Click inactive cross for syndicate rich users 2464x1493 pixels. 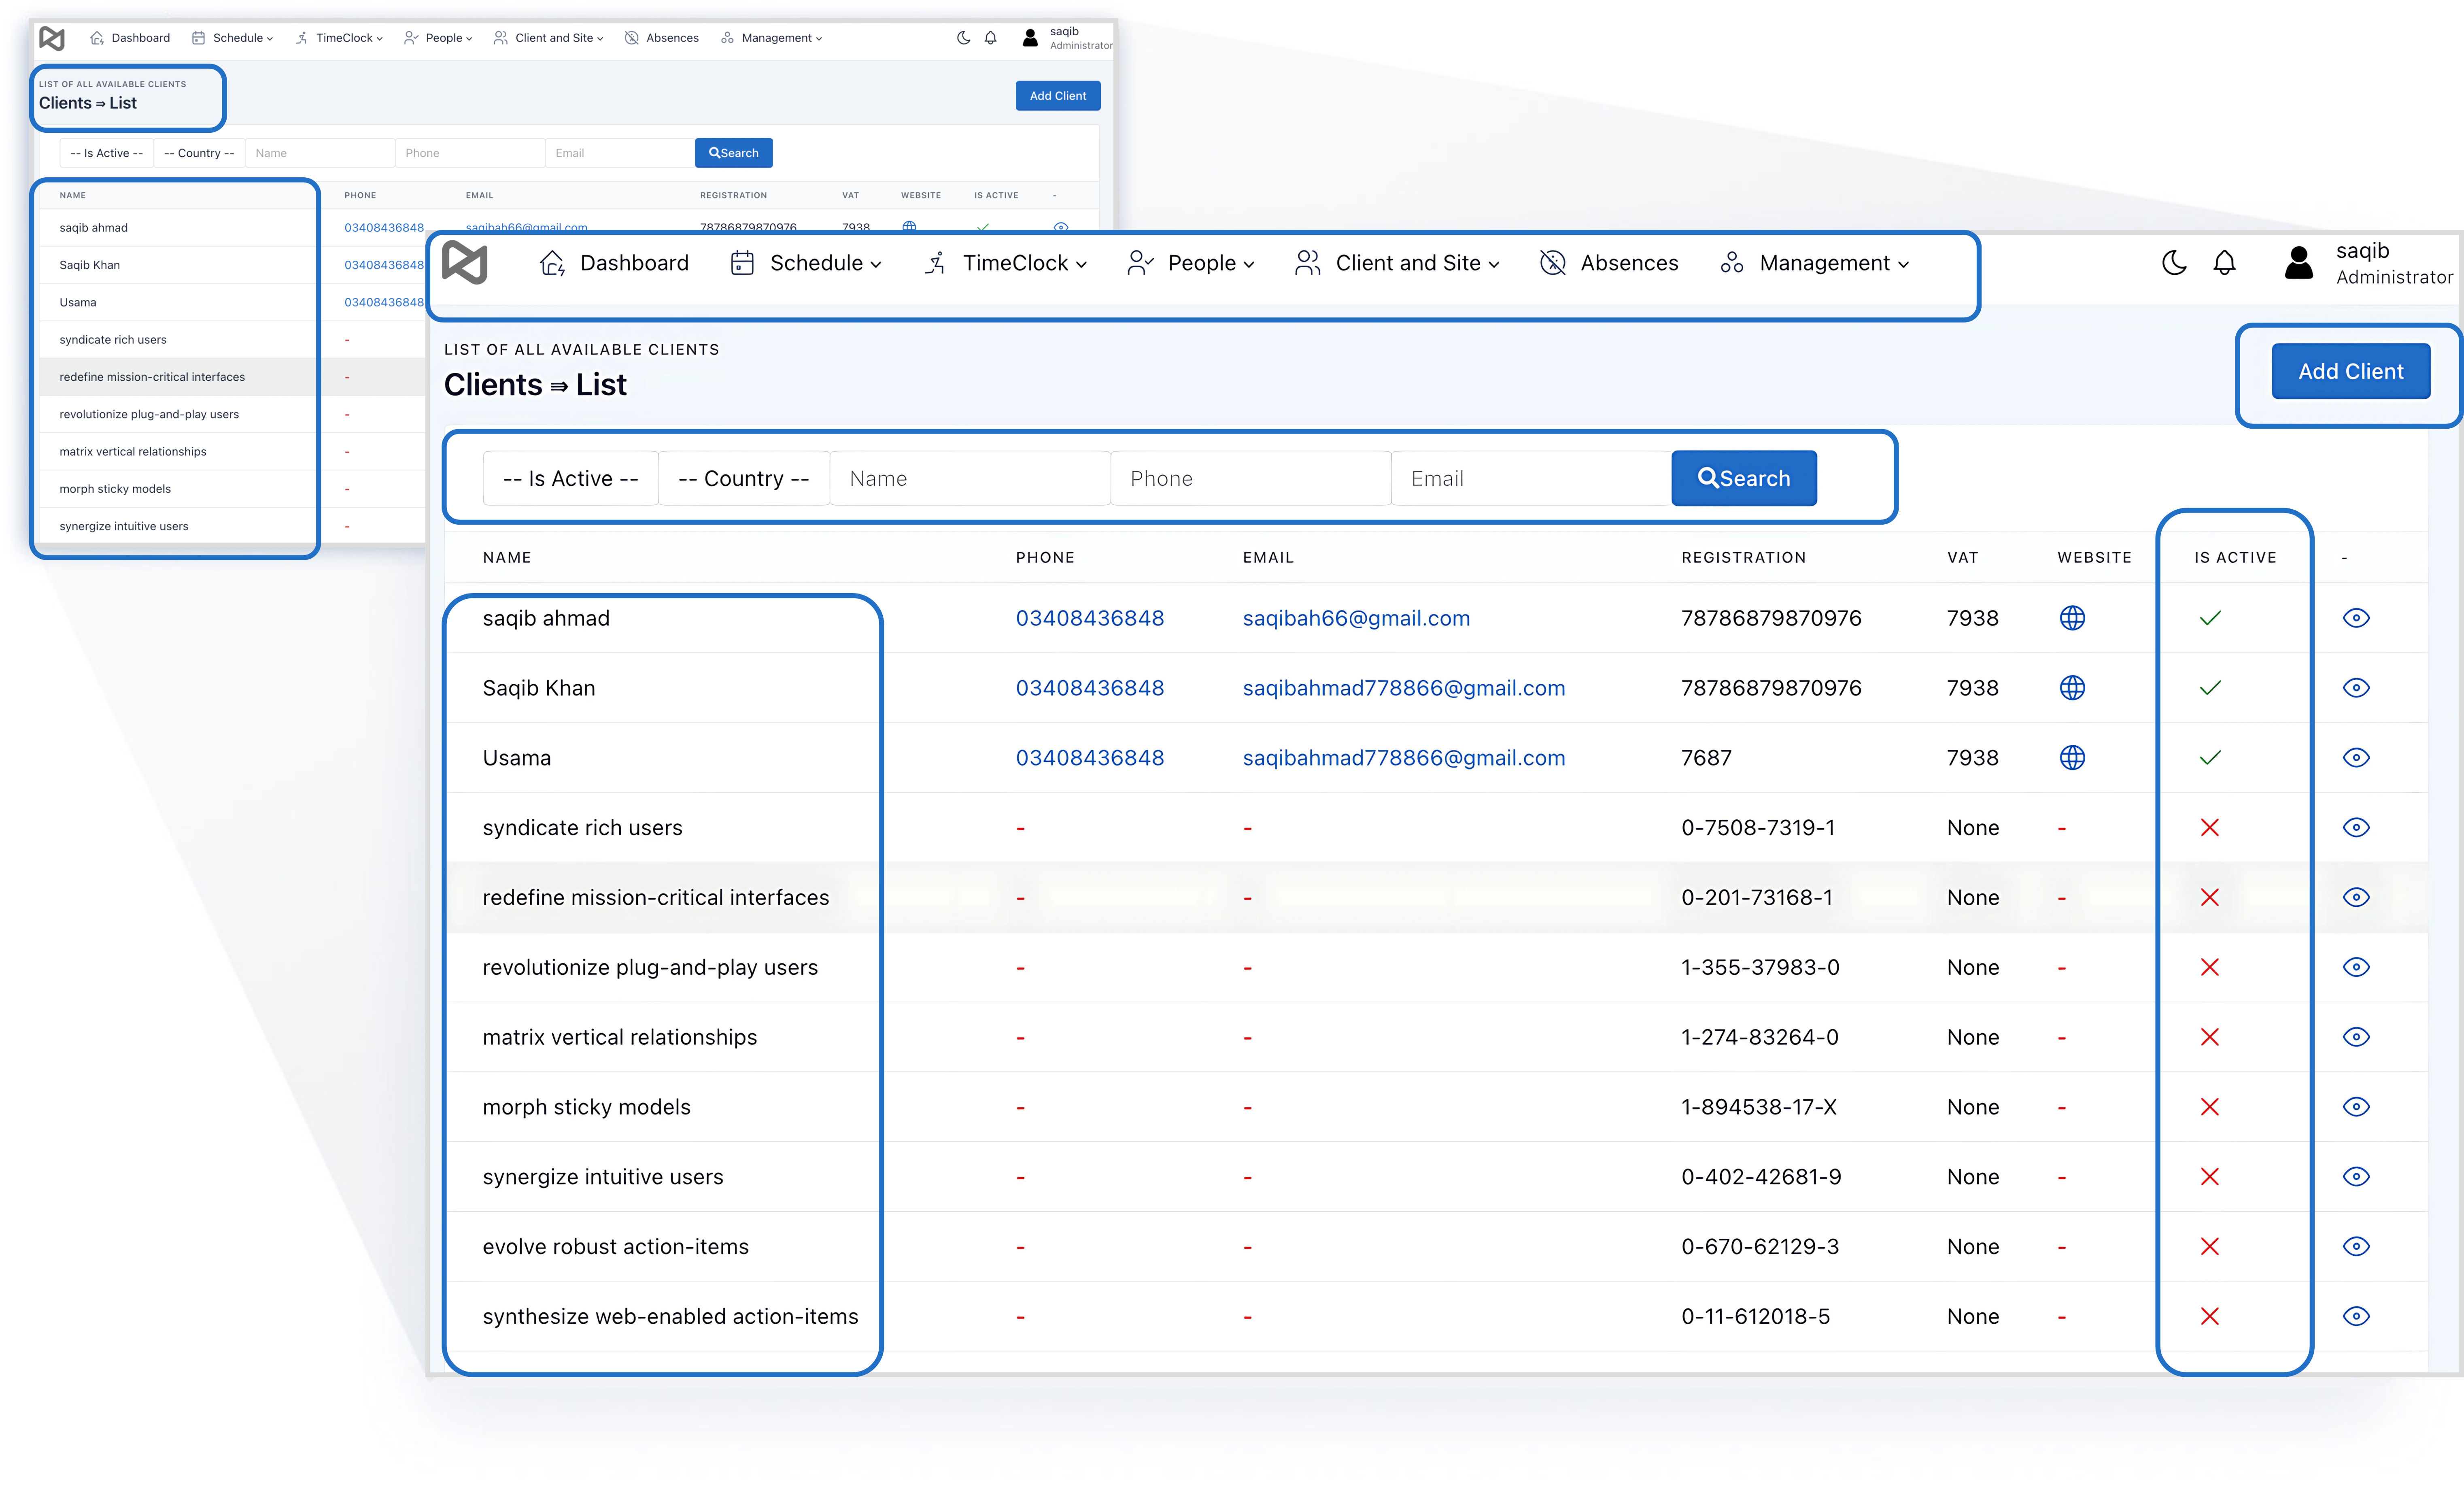2210,828
